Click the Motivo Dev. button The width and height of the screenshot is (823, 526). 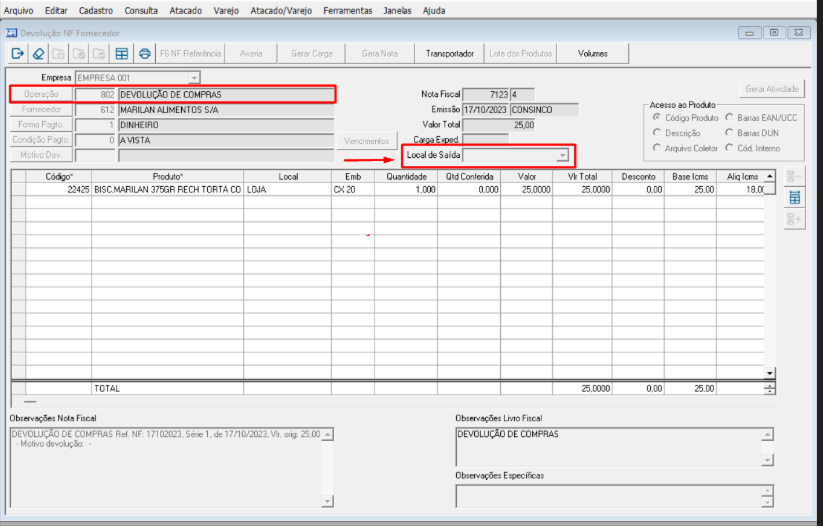[41, 155]
